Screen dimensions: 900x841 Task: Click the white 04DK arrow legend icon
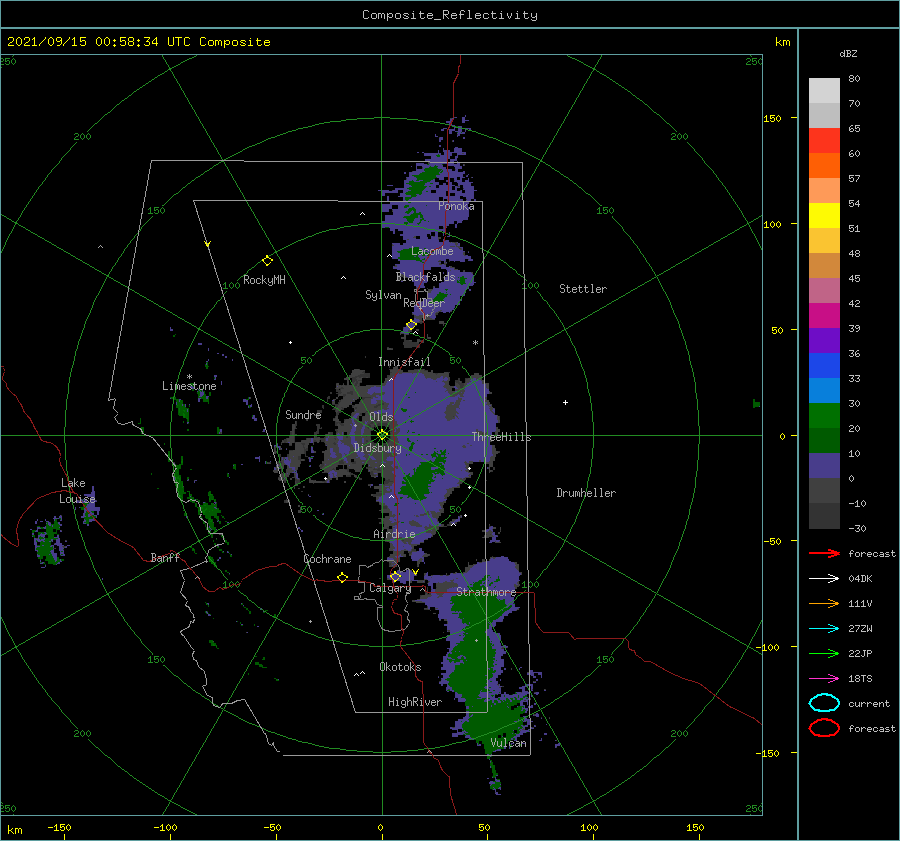click(x=824, y=579)
